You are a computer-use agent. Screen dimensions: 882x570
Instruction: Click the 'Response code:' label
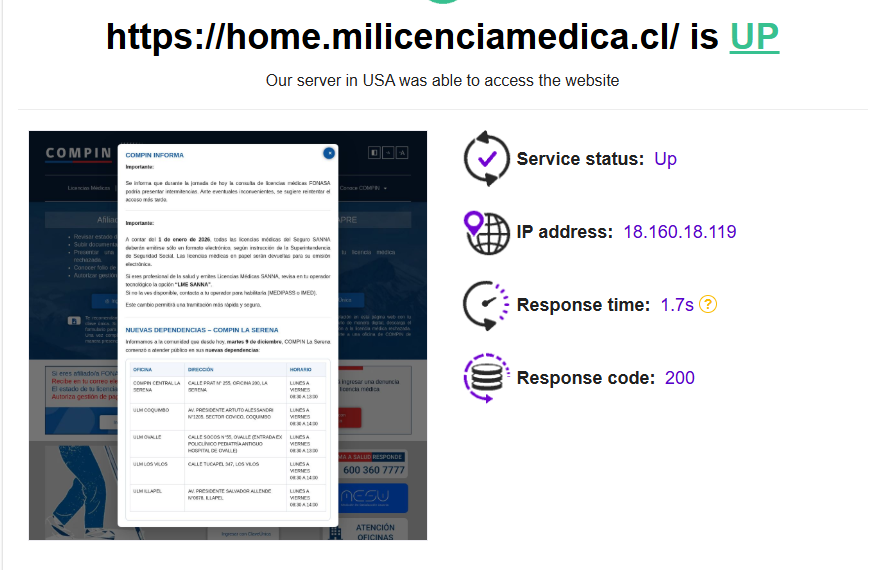586,378
